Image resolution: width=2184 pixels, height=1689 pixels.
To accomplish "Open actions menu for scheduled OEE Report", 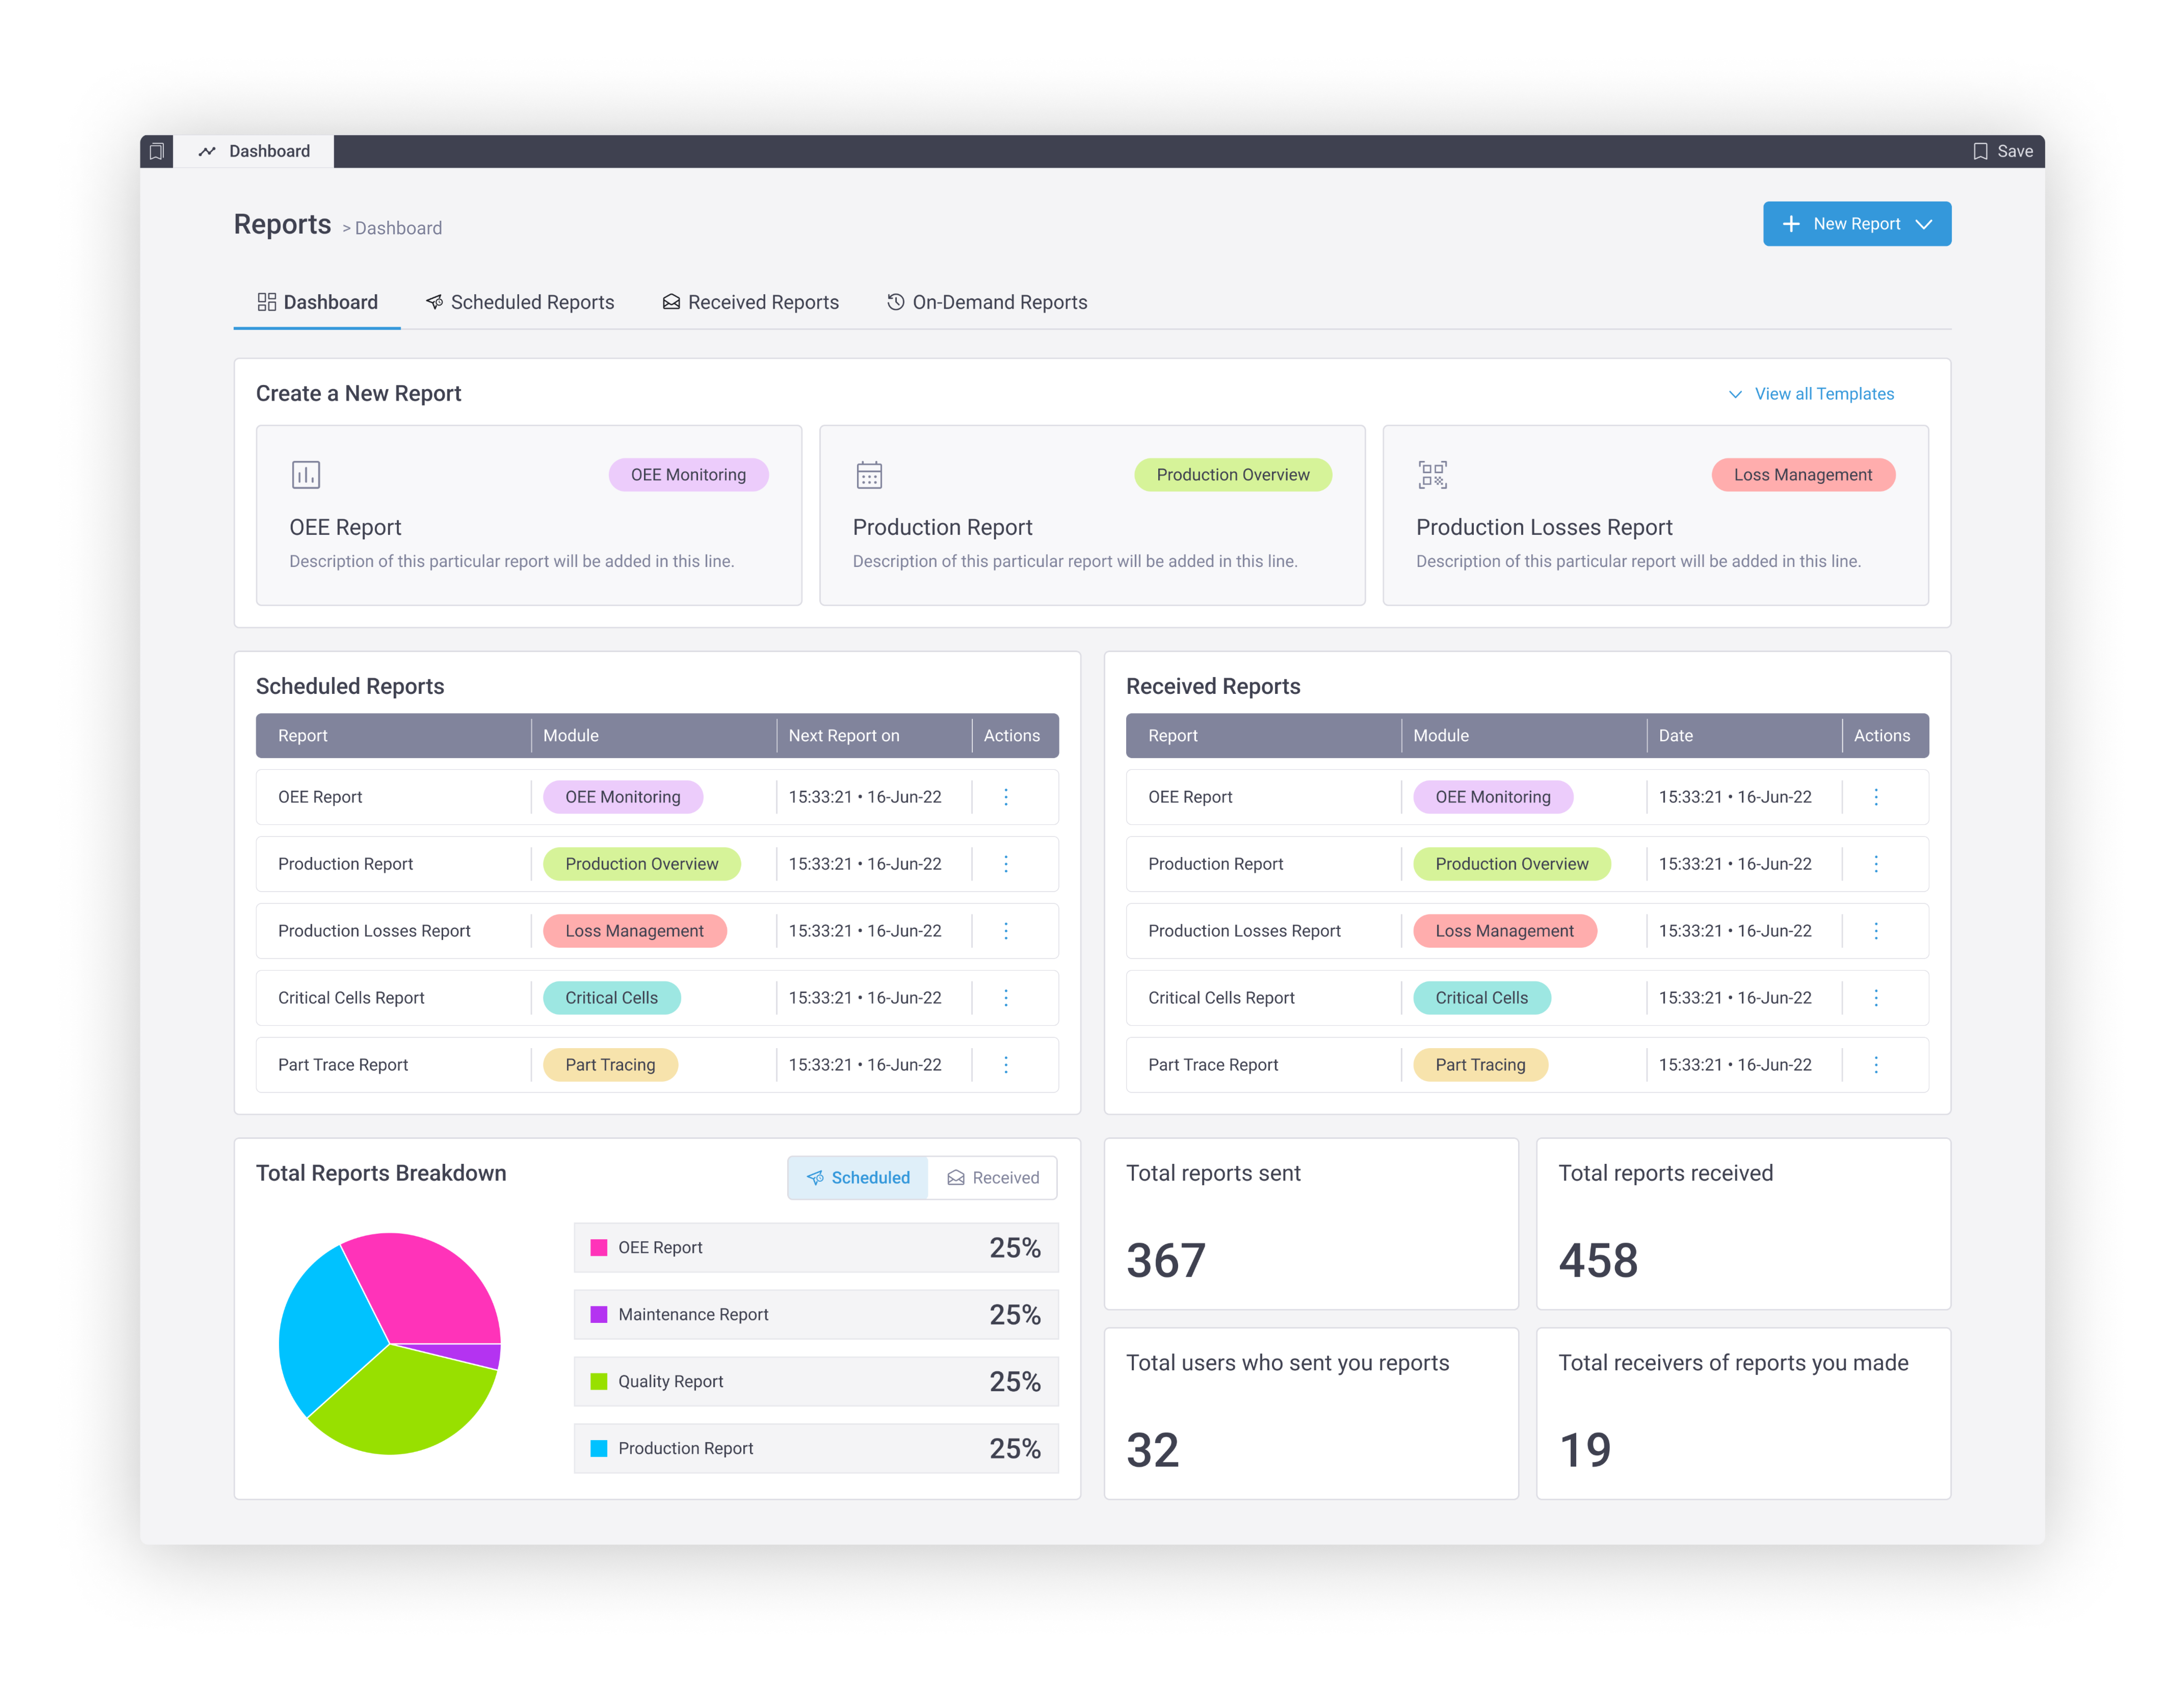I will click(1006, 797).
